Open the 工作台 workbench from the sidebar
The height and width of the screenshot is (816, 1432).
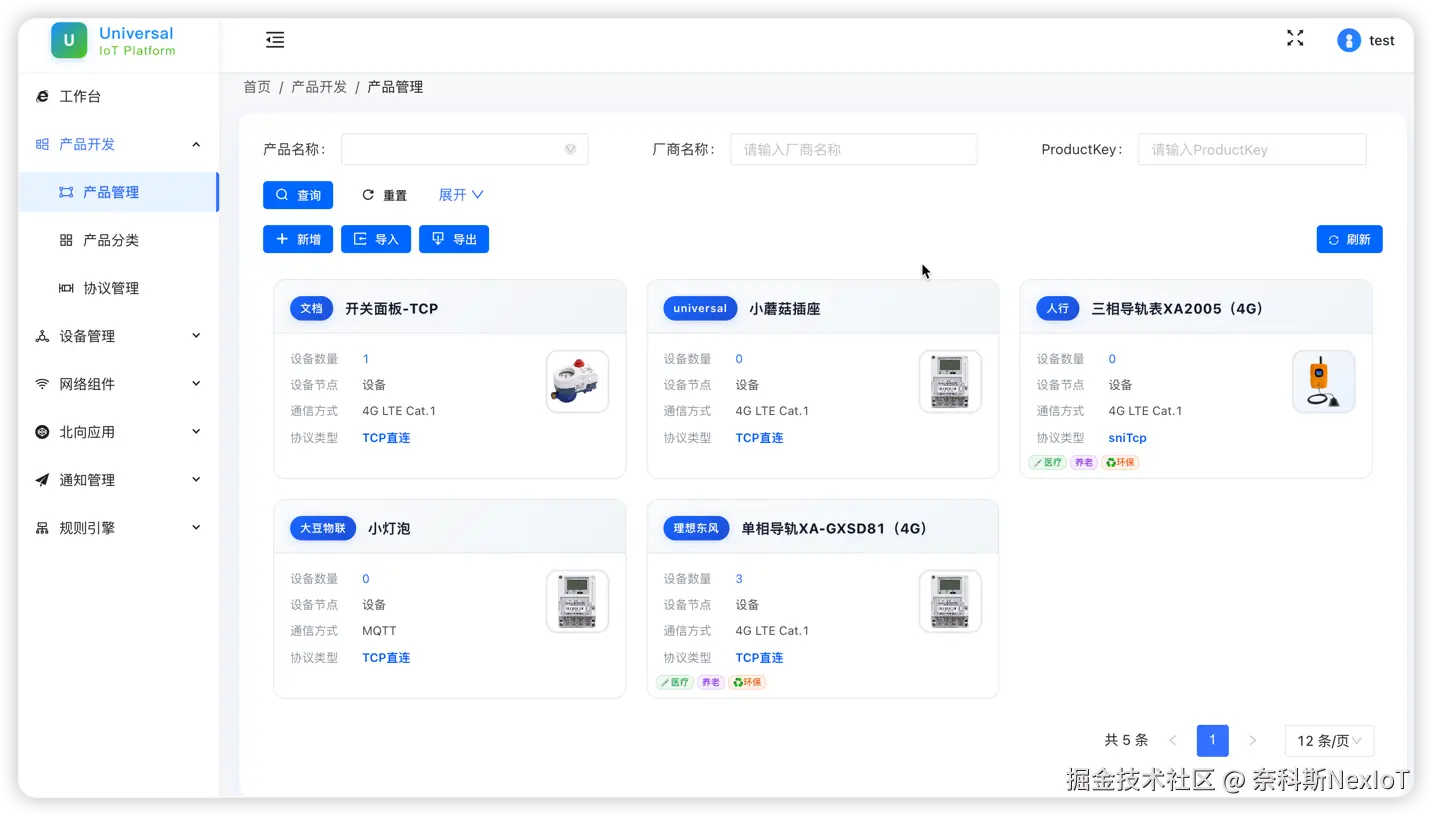click(x=80, y=95)
